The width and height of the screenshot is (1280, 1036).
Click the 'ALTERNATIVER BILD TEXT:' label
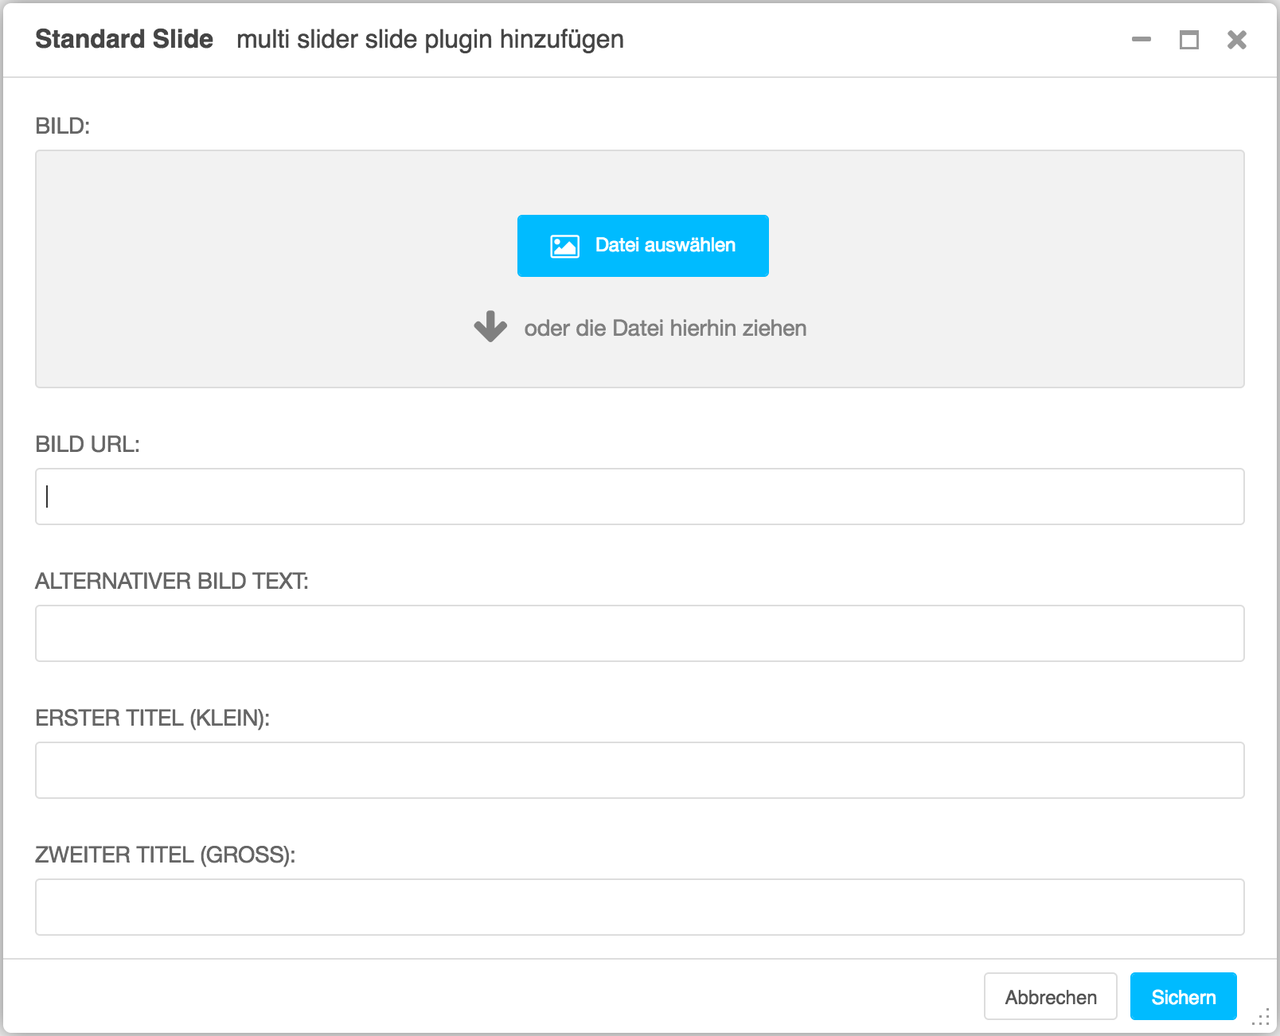172,581
